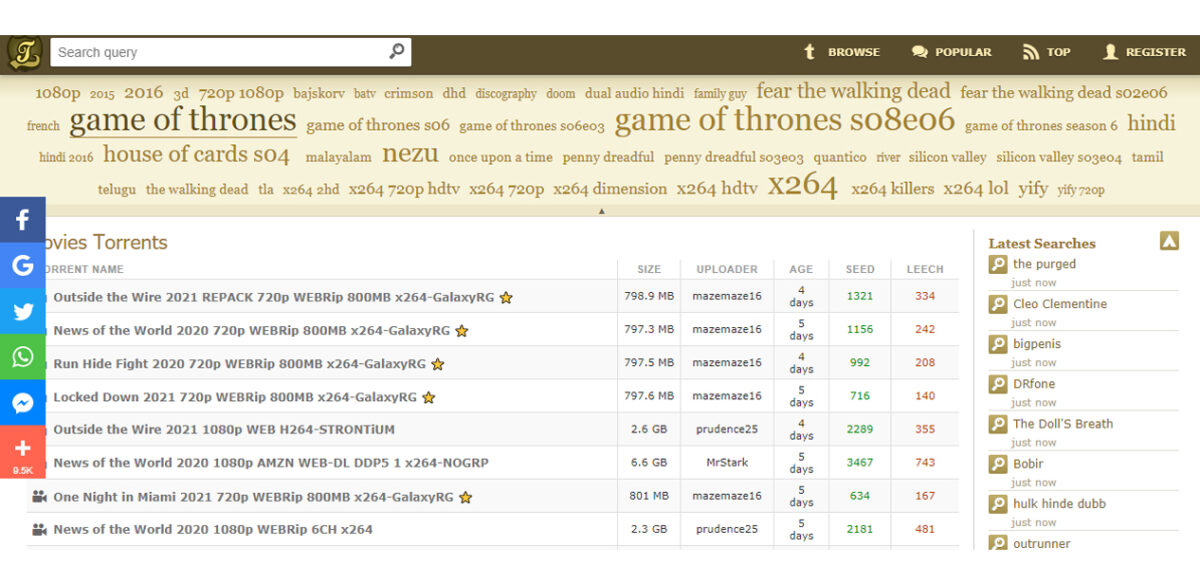The height and width of the screenshot is (584, 1200).
Task: Share on Facebook
Action: click(23, 219)
